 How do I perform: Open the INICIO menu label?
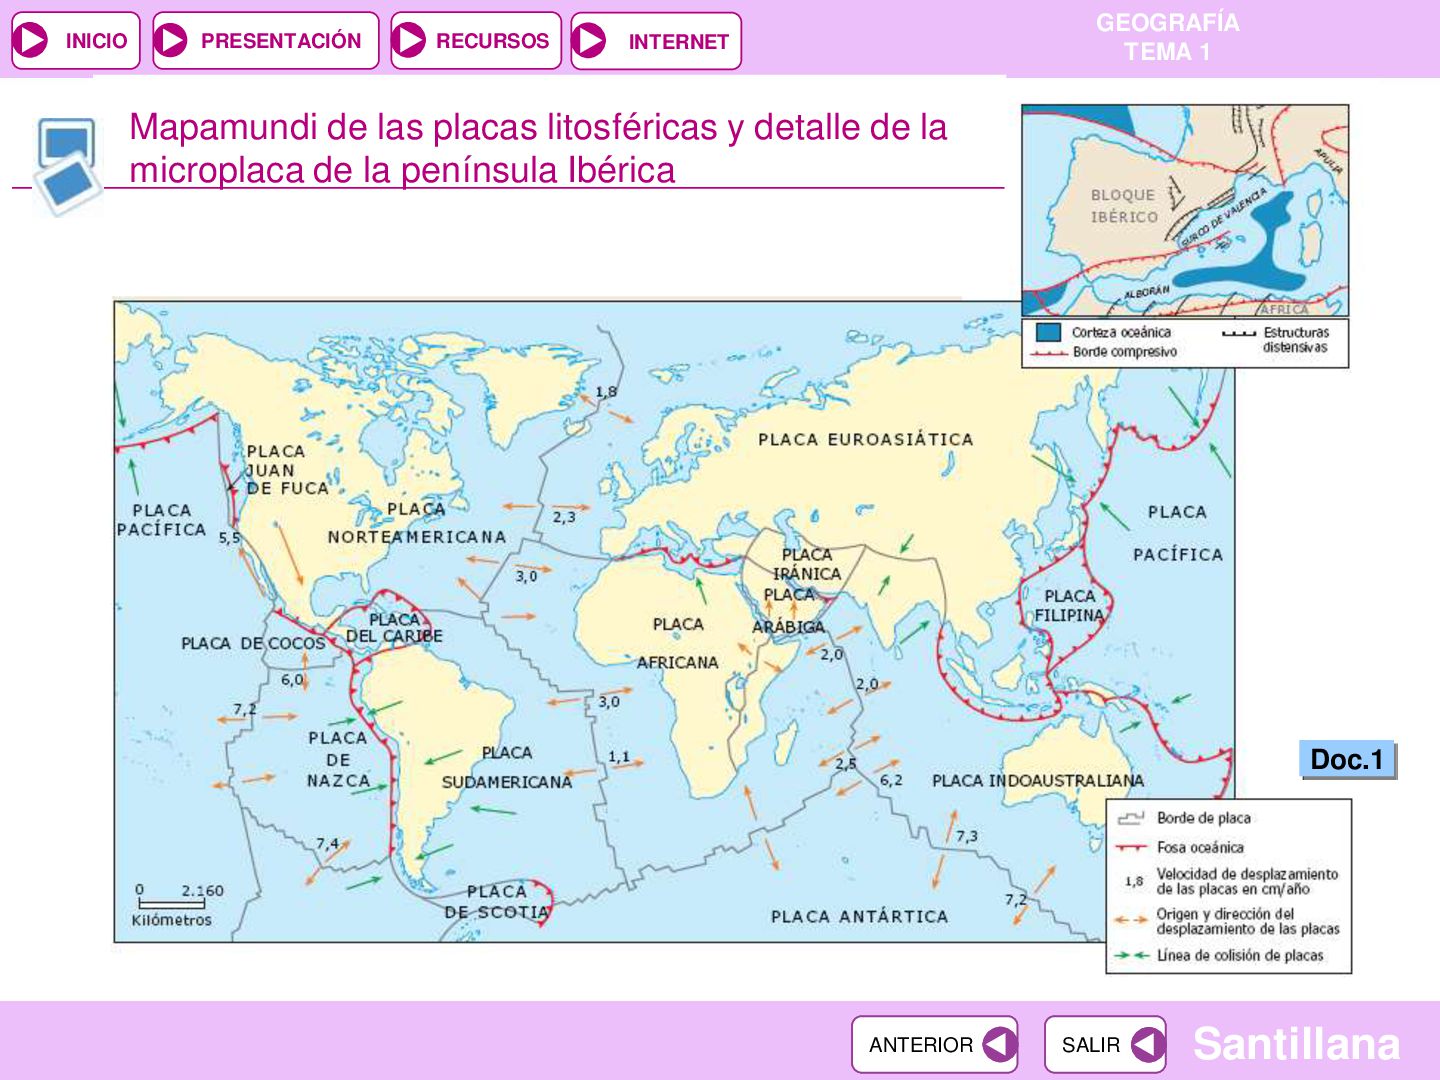point(96,41)
